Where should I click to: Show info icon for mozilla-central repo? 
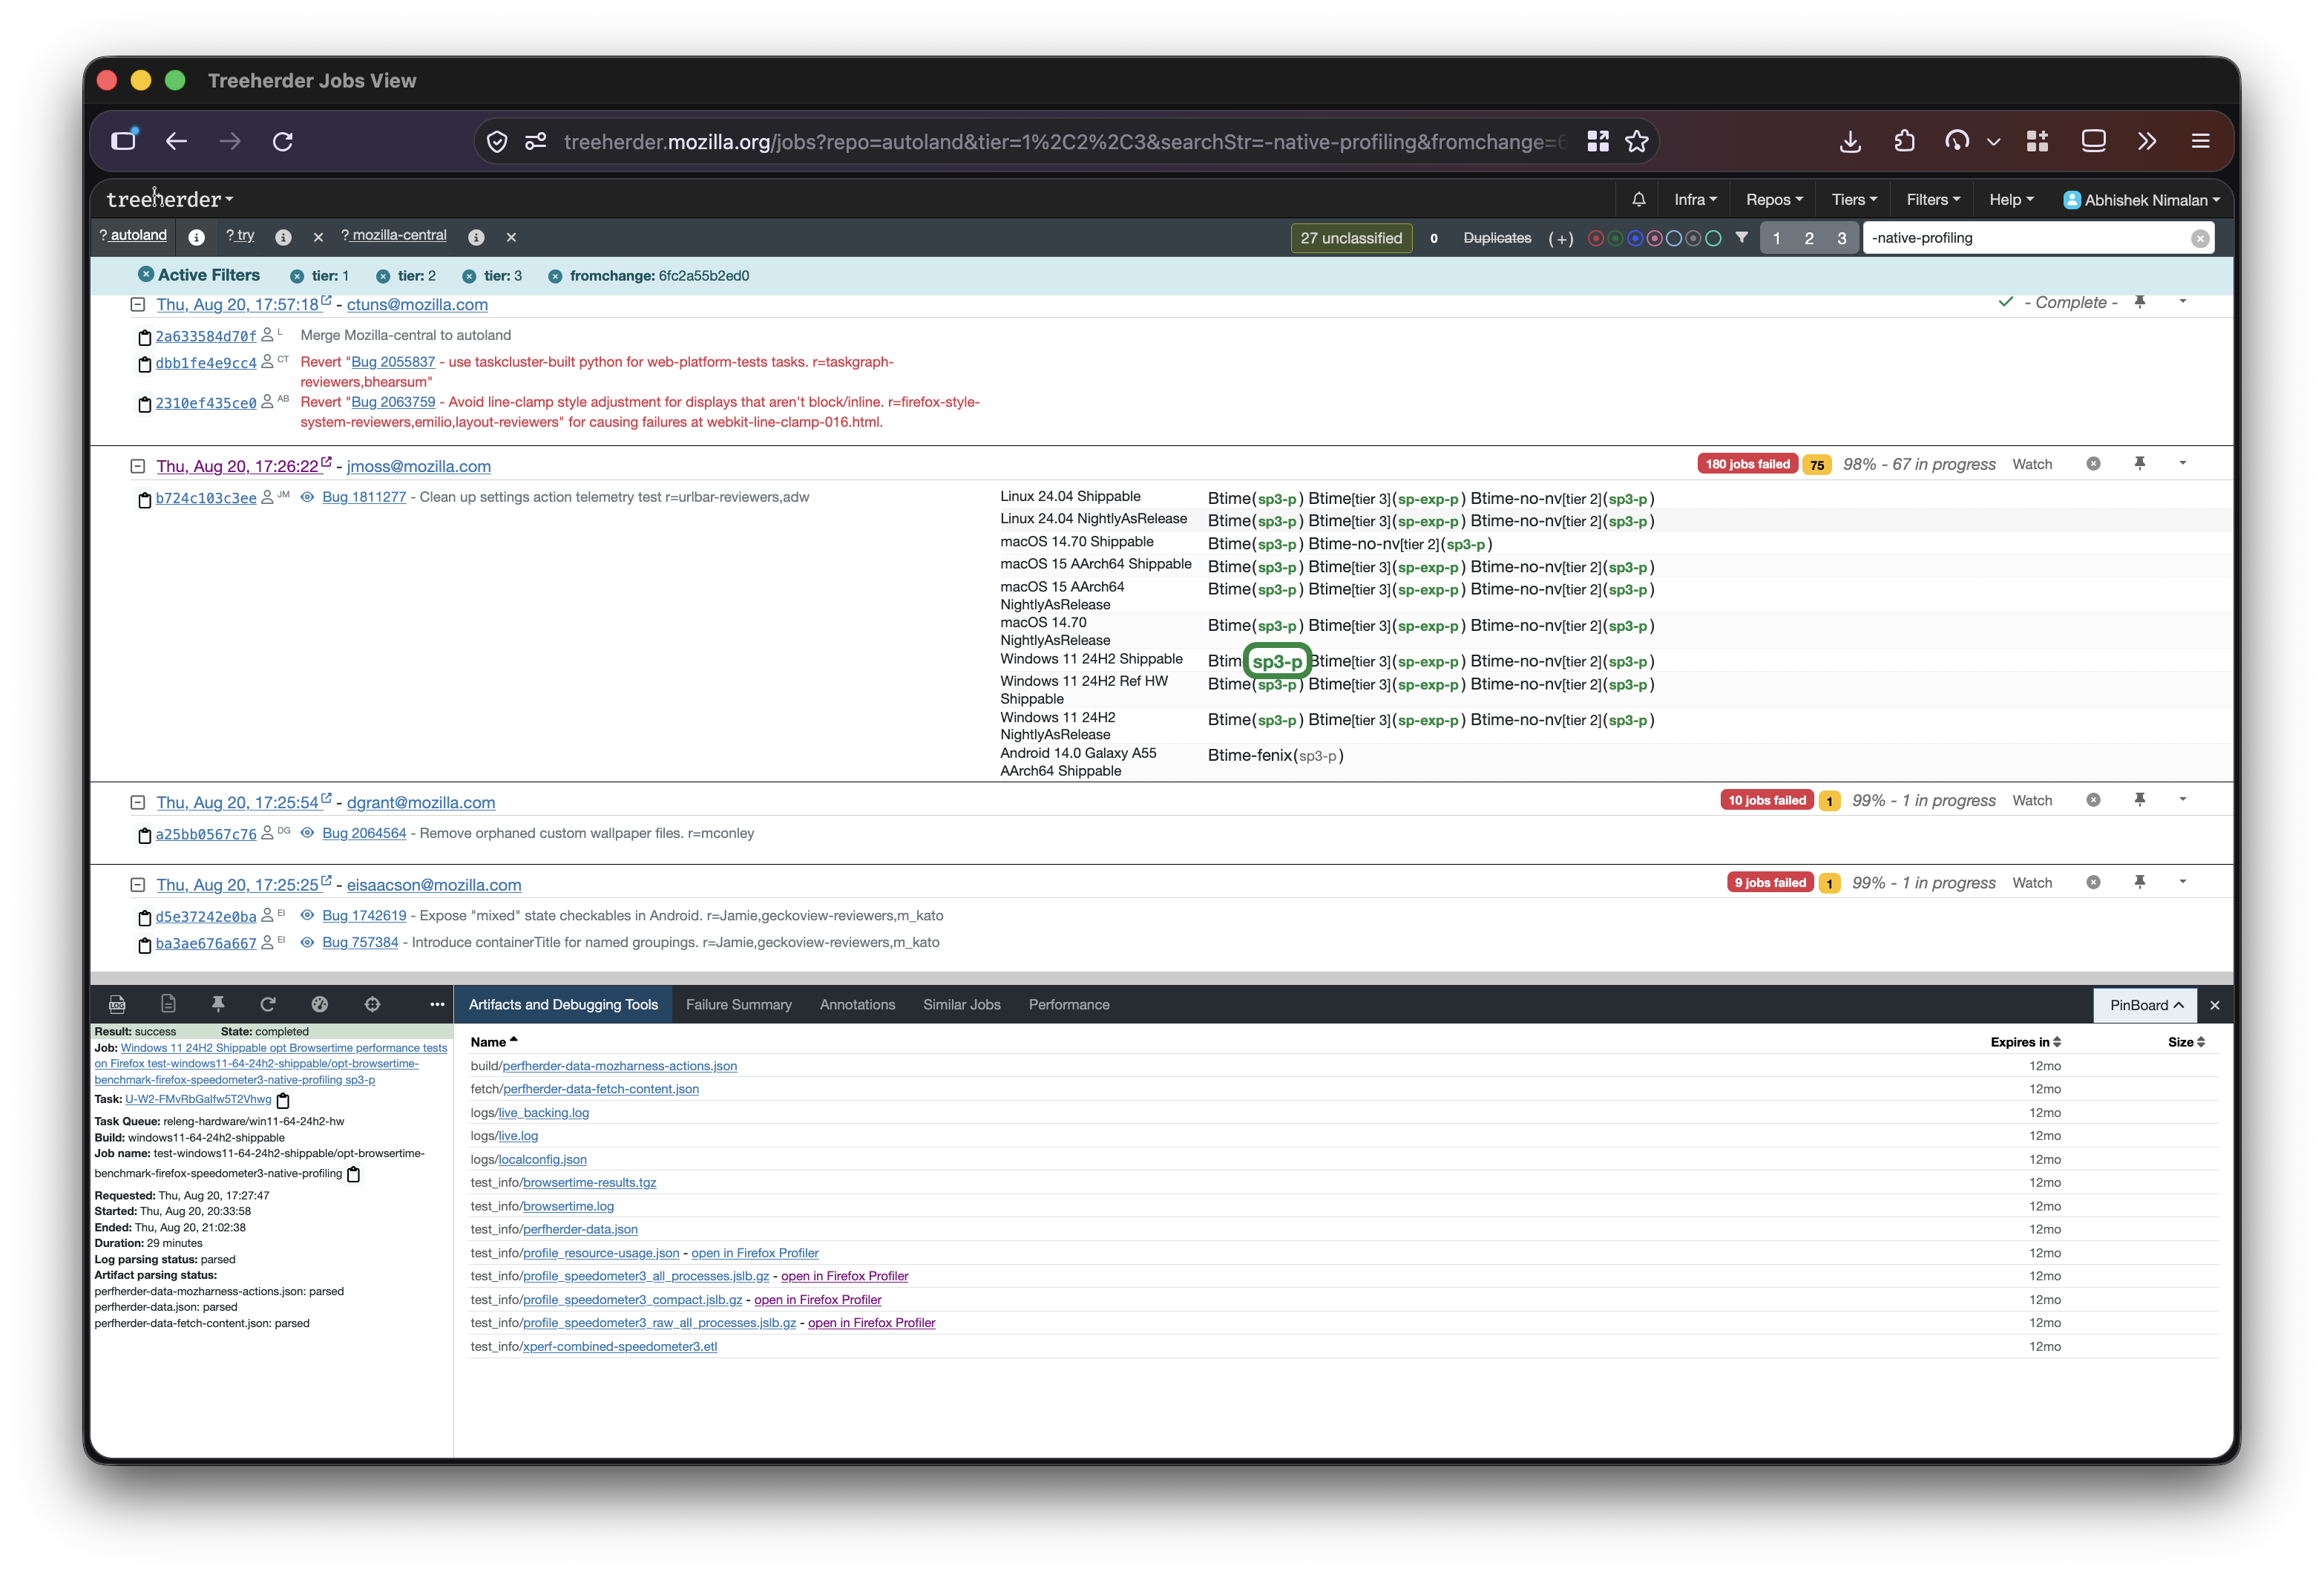(476, 237)
